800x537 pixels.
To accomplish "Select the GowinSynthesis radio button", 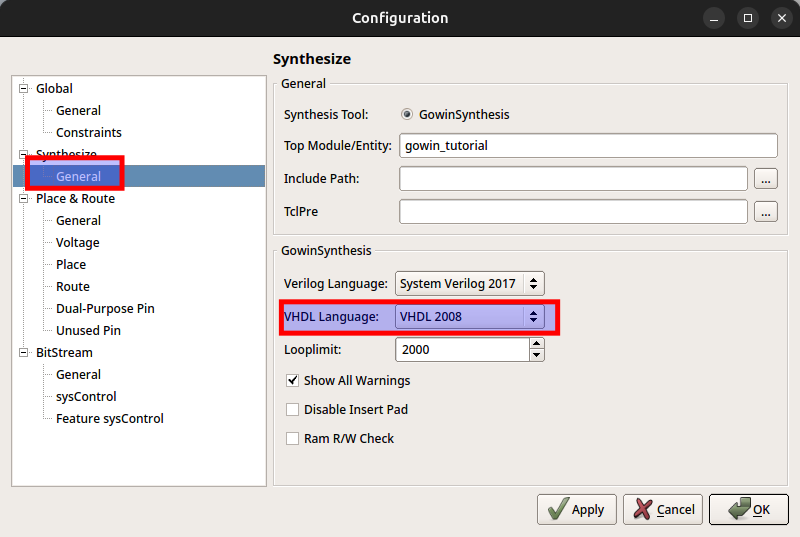I will [407, 114].
